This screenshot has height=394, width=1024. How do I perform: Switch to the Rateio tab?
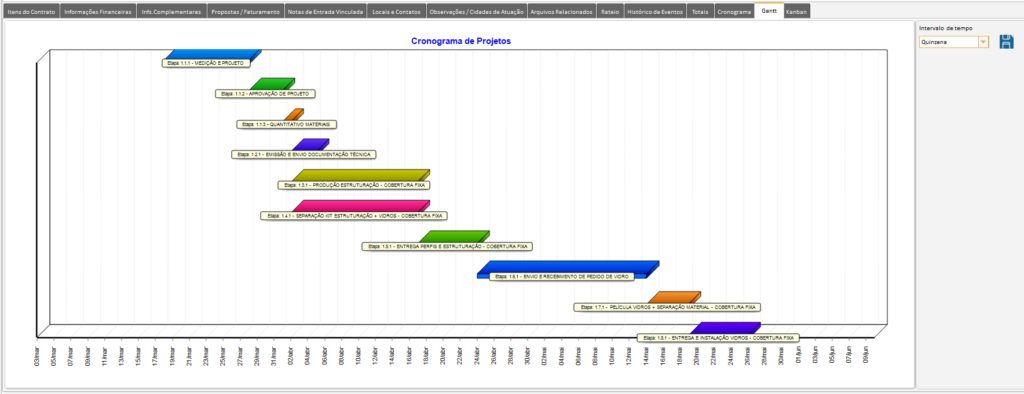(x=610, y=12)
